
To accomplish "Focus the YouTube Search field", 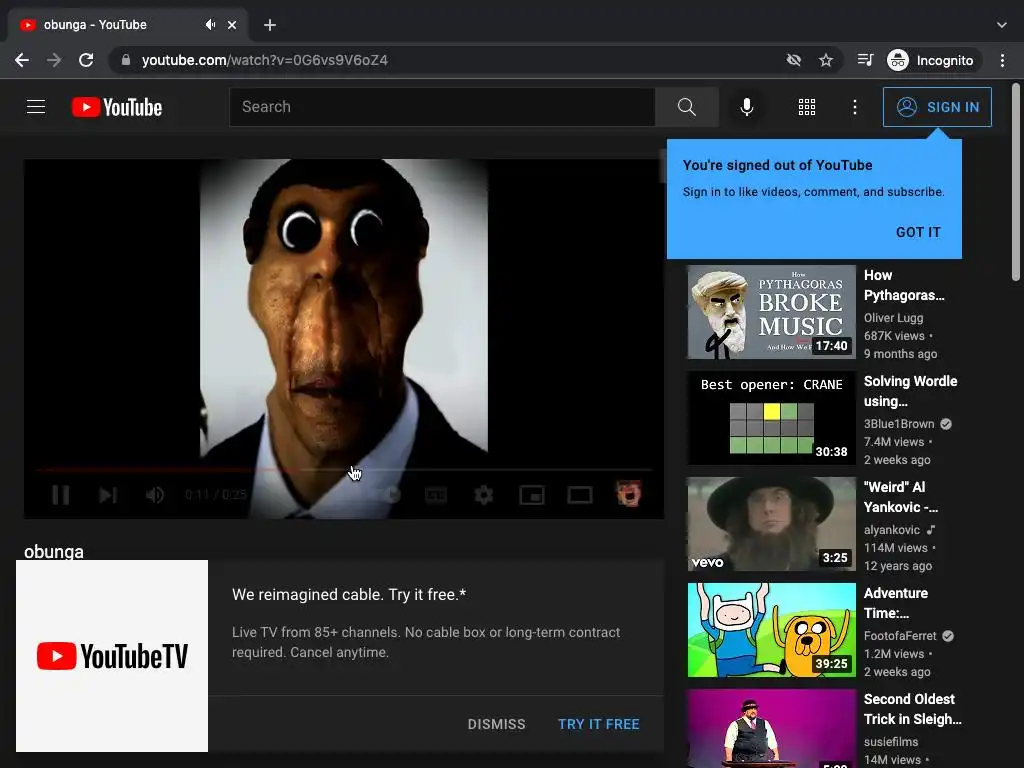I will [442, 107].
